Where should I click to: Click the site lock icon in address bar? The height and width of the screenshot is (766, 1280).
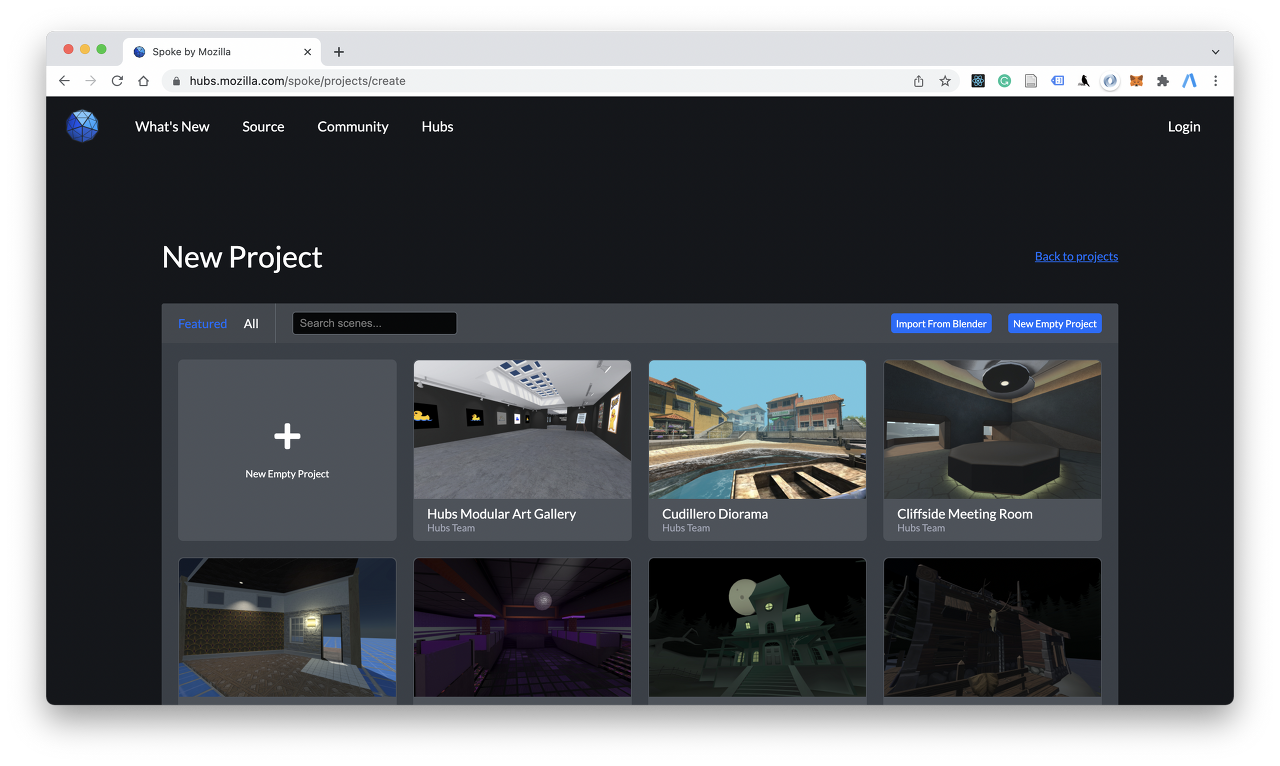[x=176, y=81]
